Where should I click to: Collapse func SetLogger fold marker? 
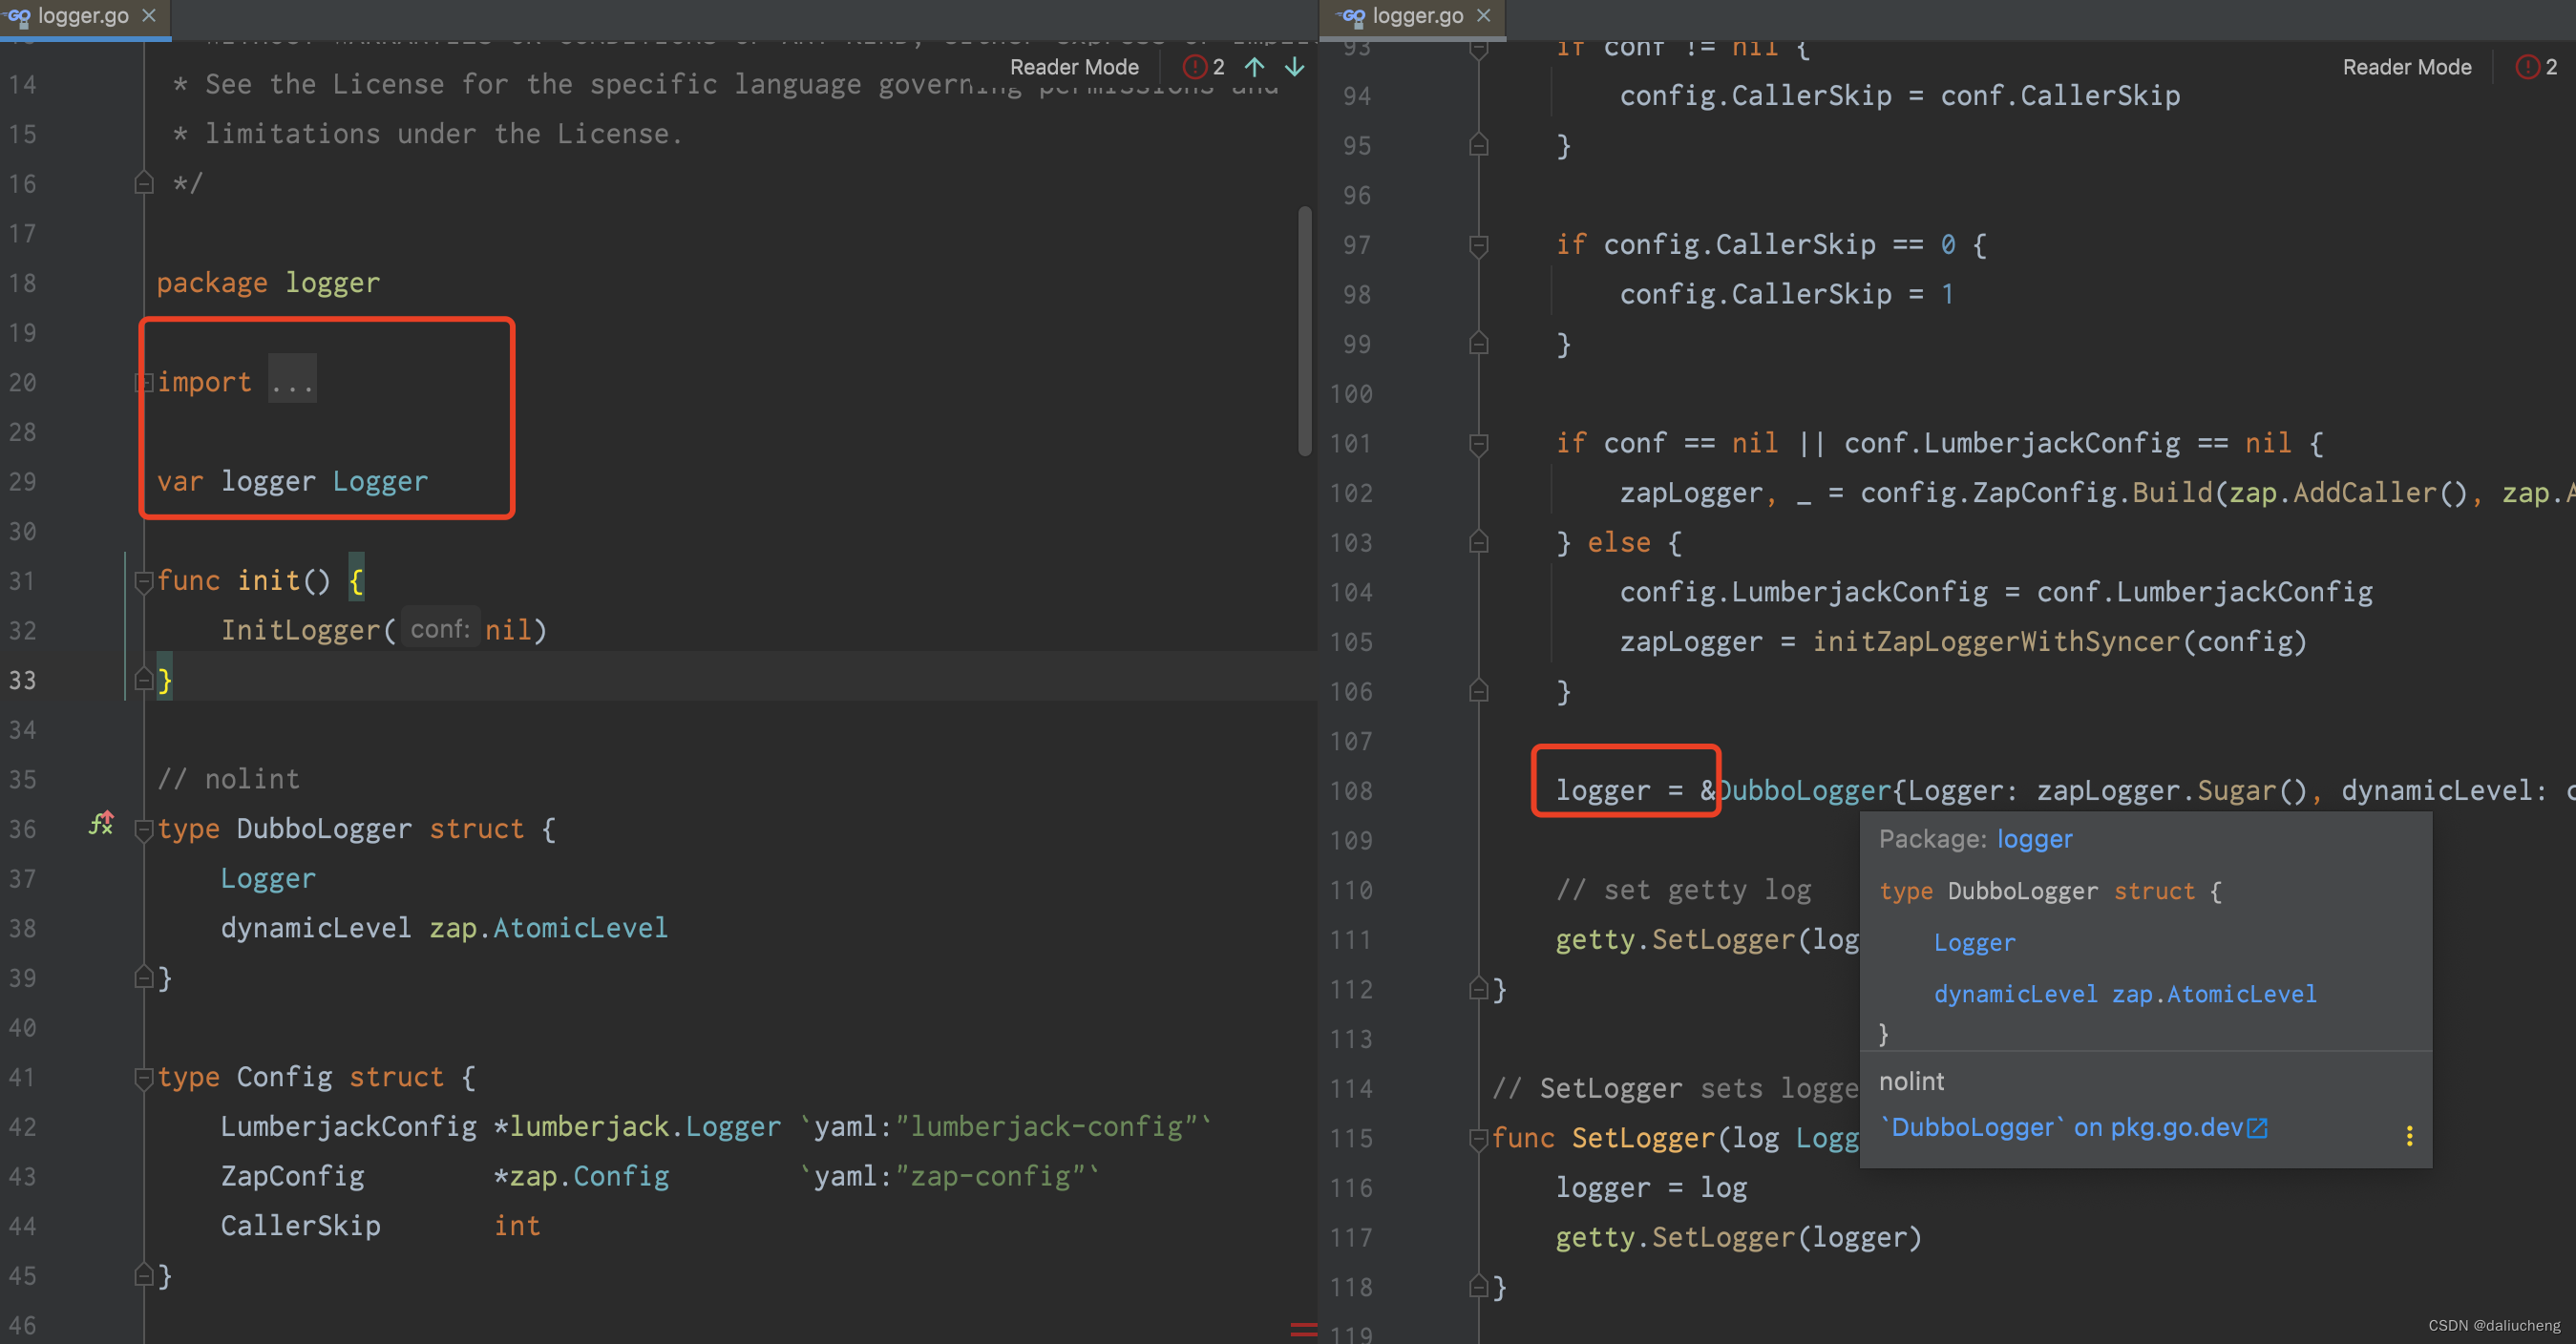1479,1138
